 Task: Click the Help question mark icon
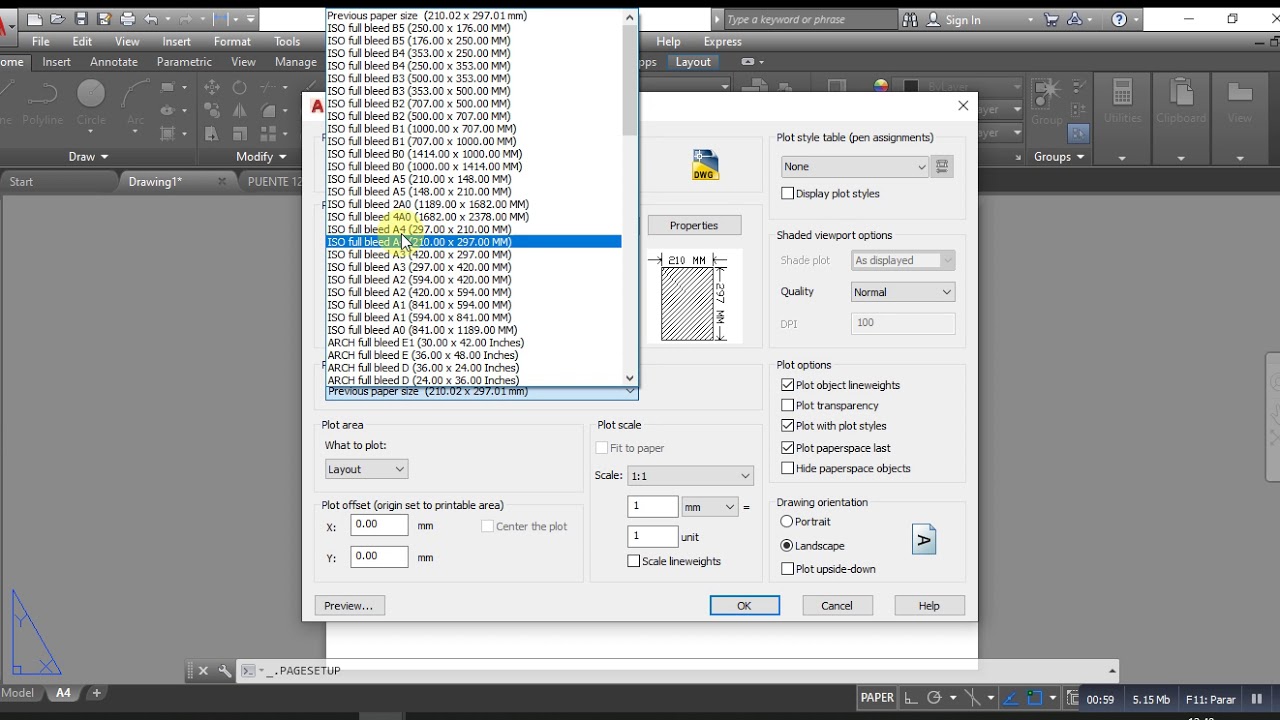[x=1120, y=19]
